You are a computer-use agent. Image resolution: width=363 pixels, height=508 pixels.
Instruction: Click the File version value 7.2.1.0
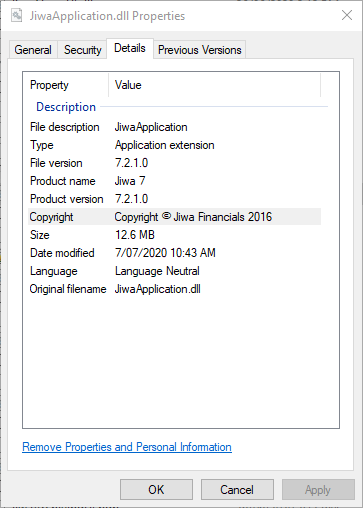click(131, 163)
